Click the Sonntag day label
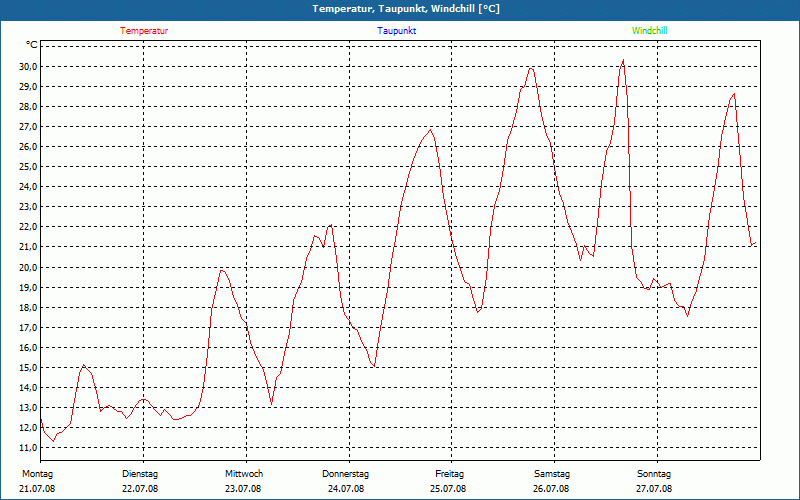The image size is (800, 500). pos(654,474)
